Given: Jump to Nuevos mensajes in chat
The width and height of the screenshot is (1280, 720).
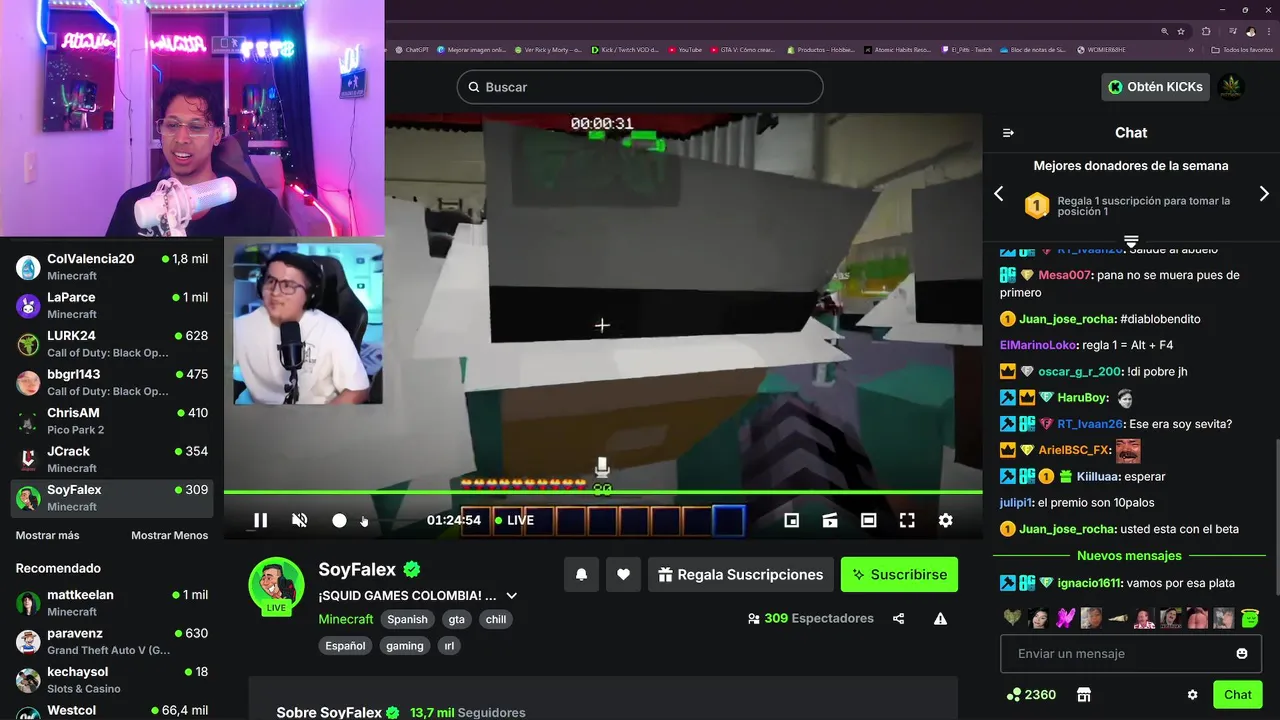Looking at the screenshot, I should [1129, 555].
